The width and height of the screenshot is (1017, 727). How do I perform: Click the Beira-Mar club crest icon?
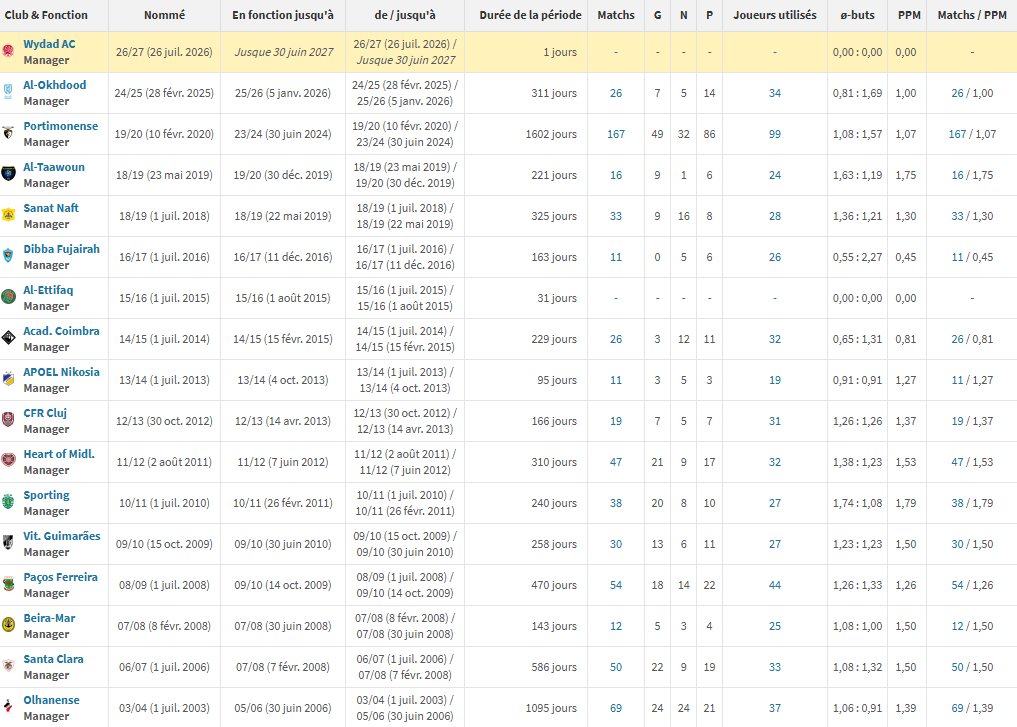8,625
